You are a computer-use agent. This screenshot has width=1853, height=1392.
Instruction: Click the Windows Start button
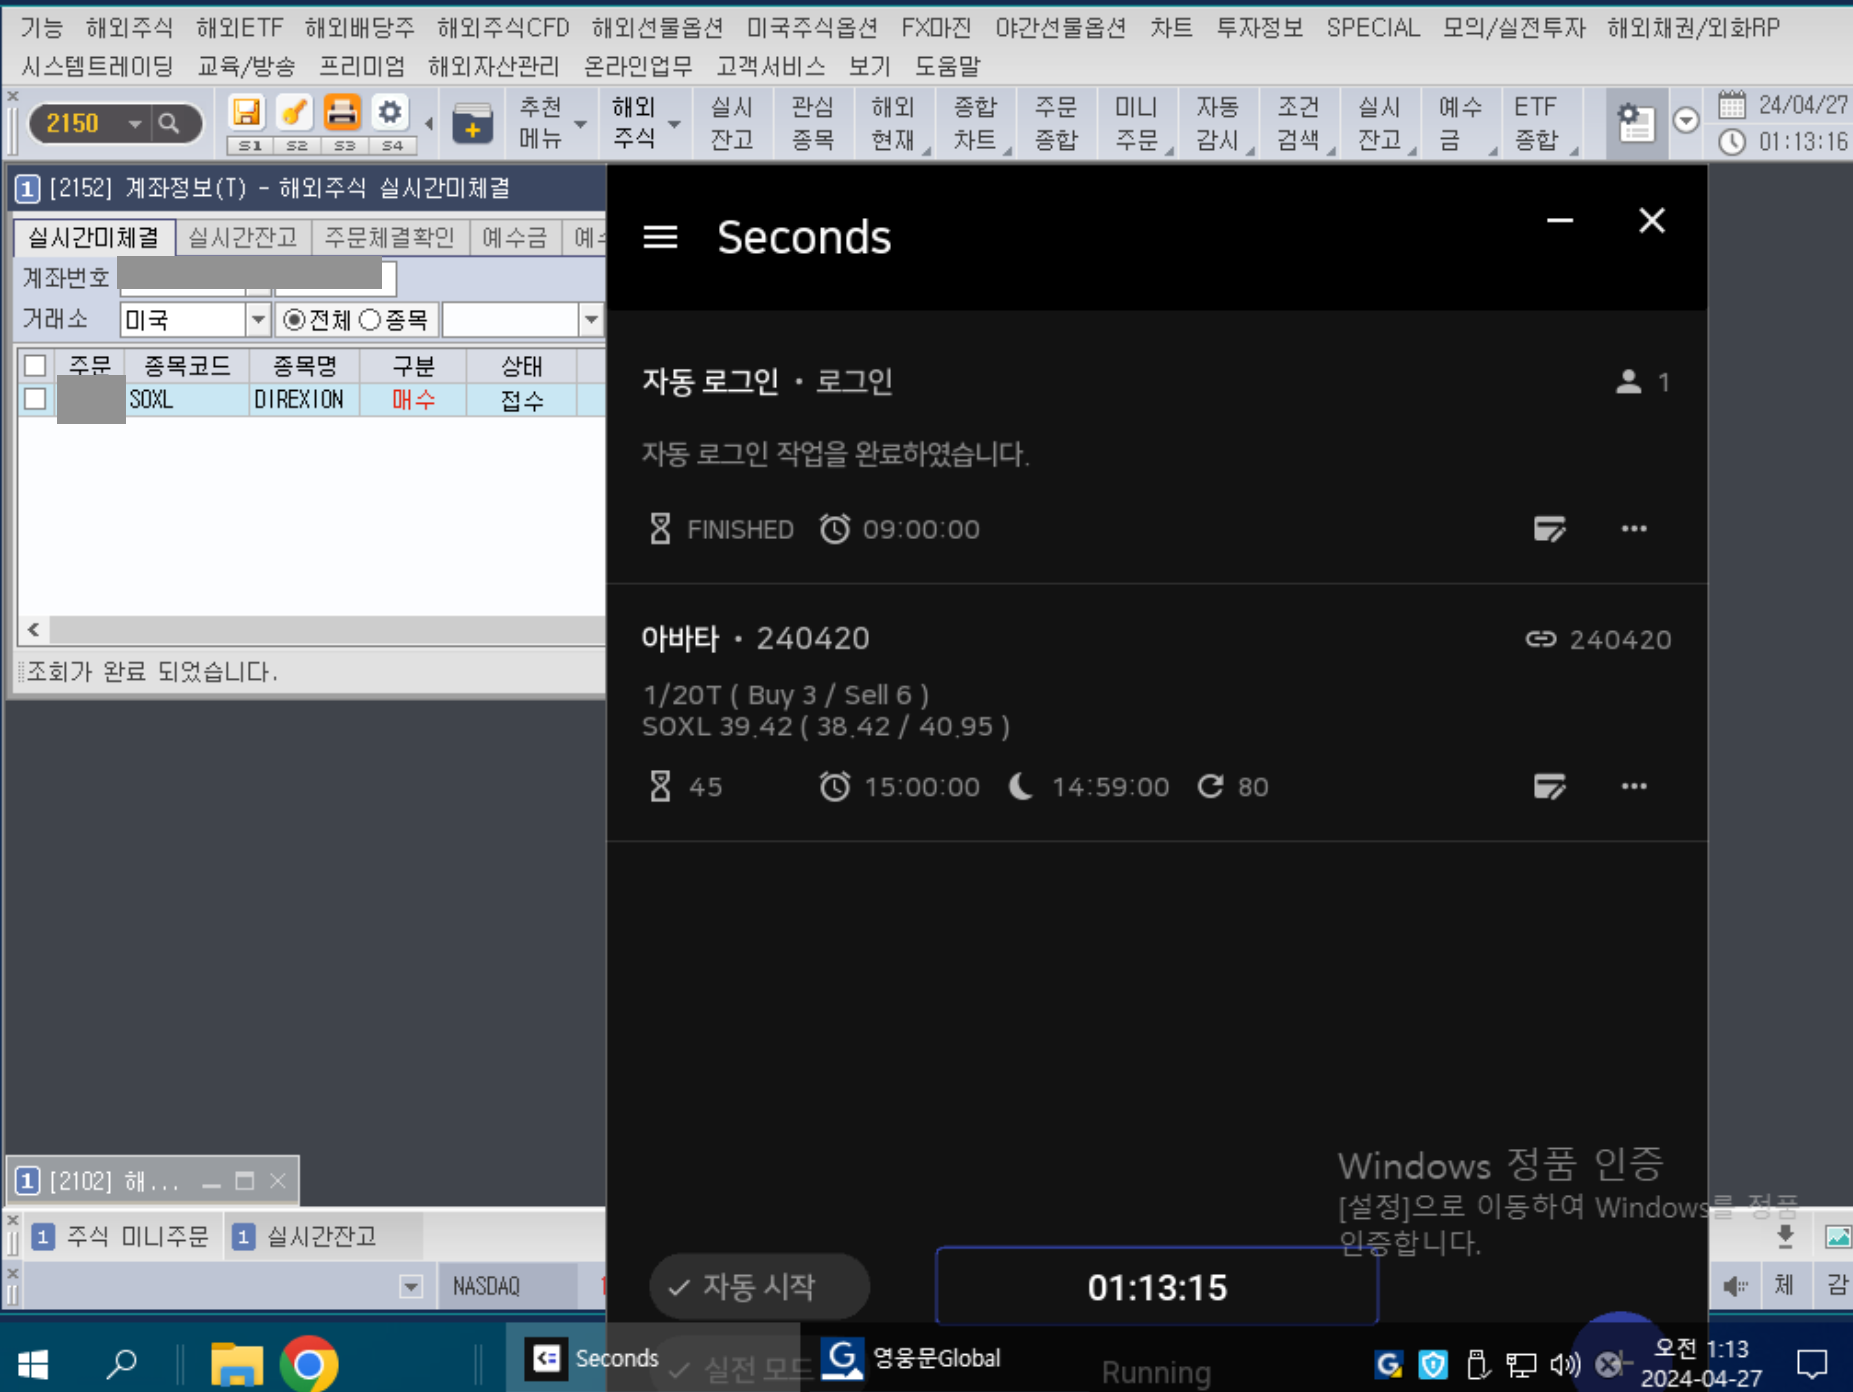pyautogui.click(x=33, y=1363)
